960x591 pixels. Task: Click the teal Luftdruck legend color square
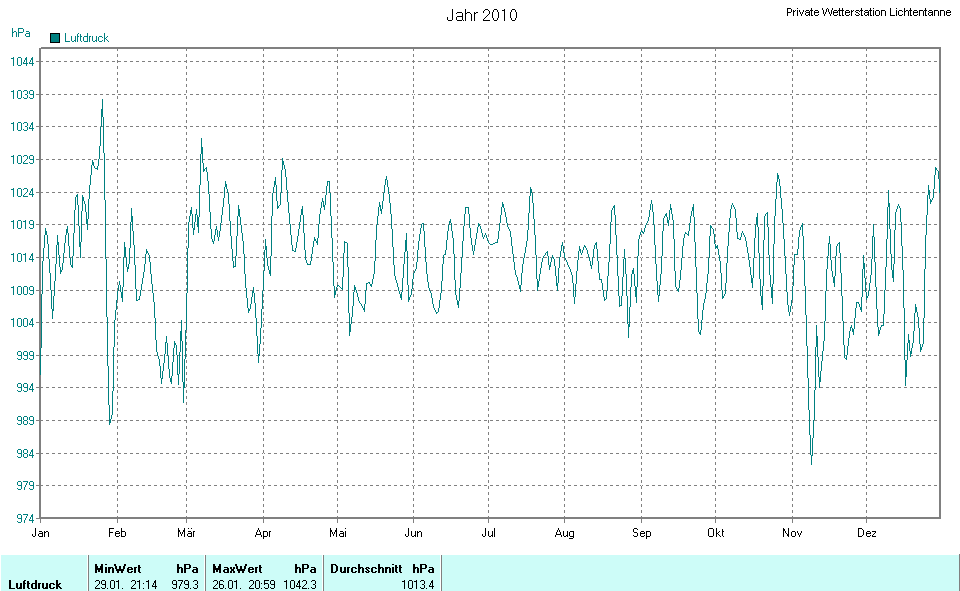pyautogui.click(x=55, y=38)
